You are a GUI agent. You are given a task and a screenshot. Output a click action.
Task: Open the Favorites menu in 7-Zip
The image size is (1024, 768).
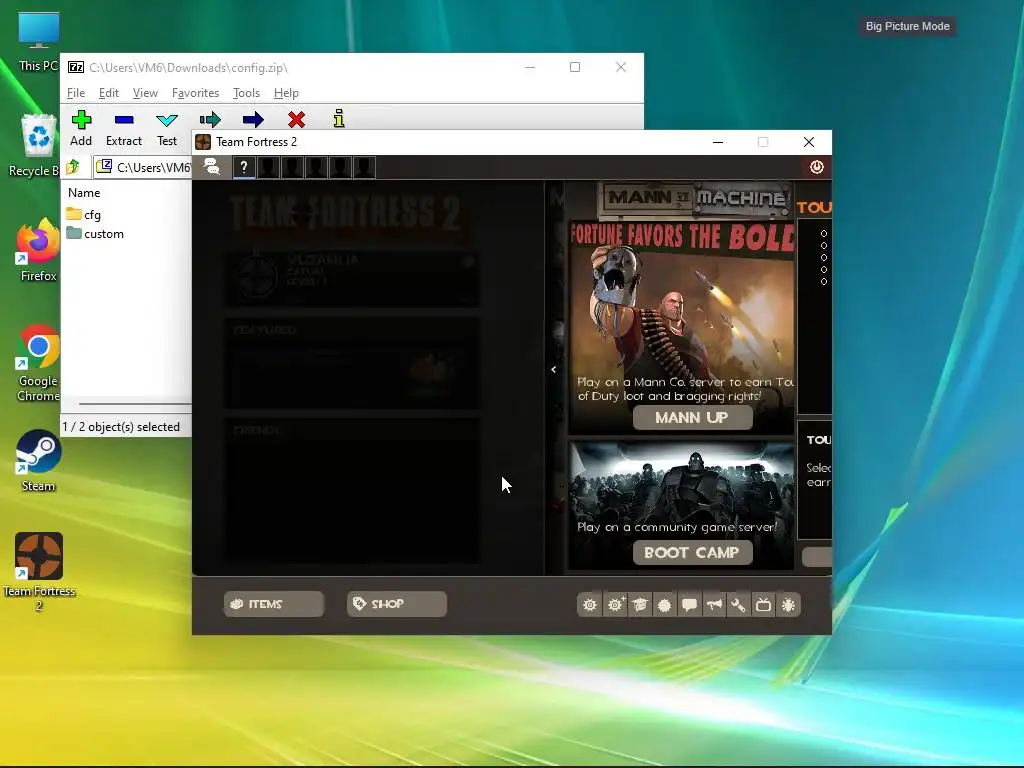point(195,93)
